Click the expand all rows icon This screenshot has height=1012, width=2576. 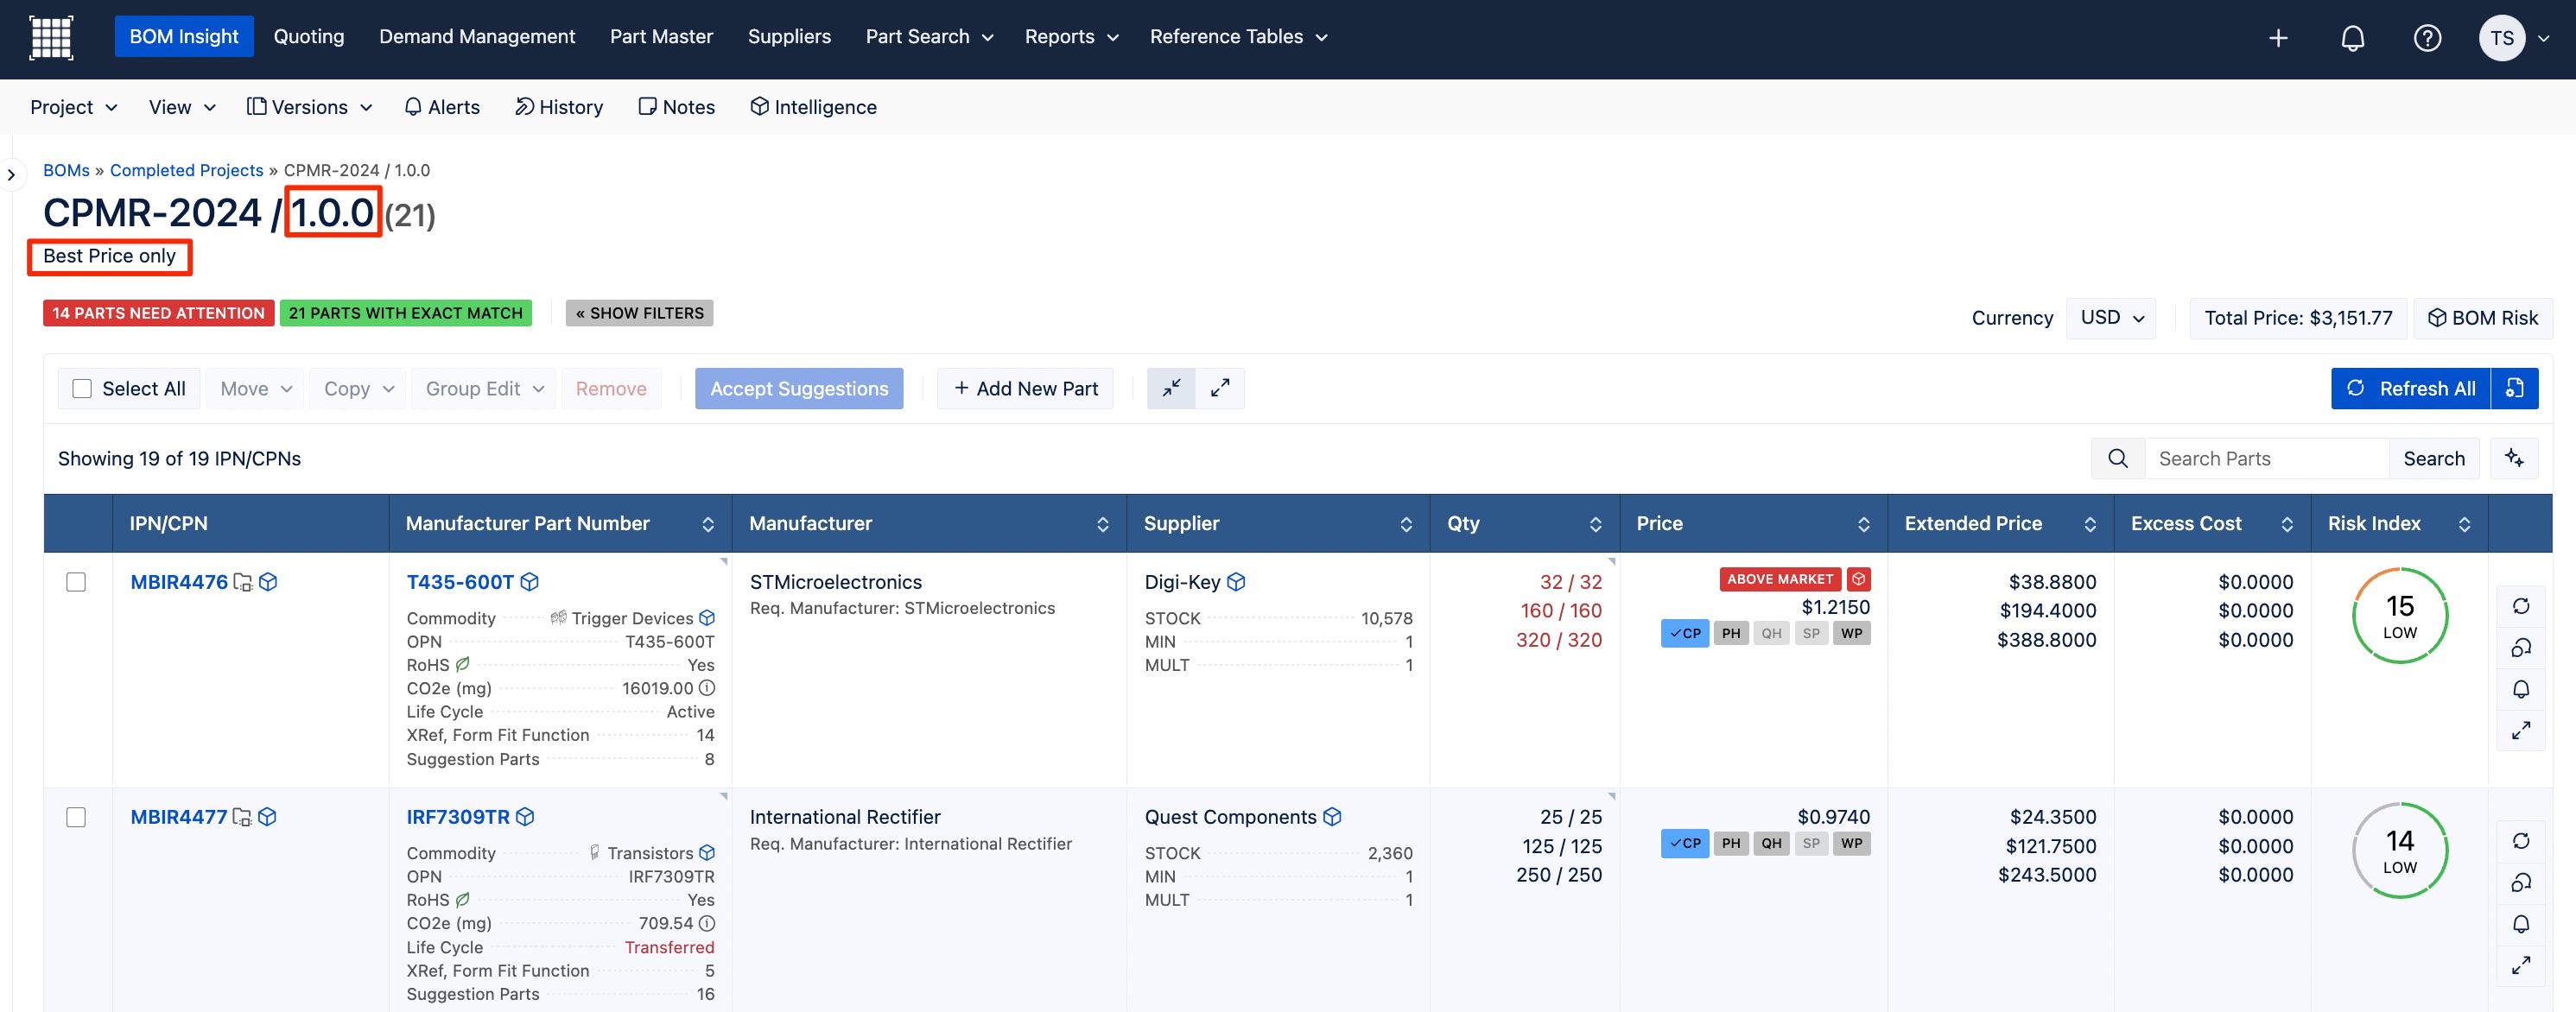1220,388
